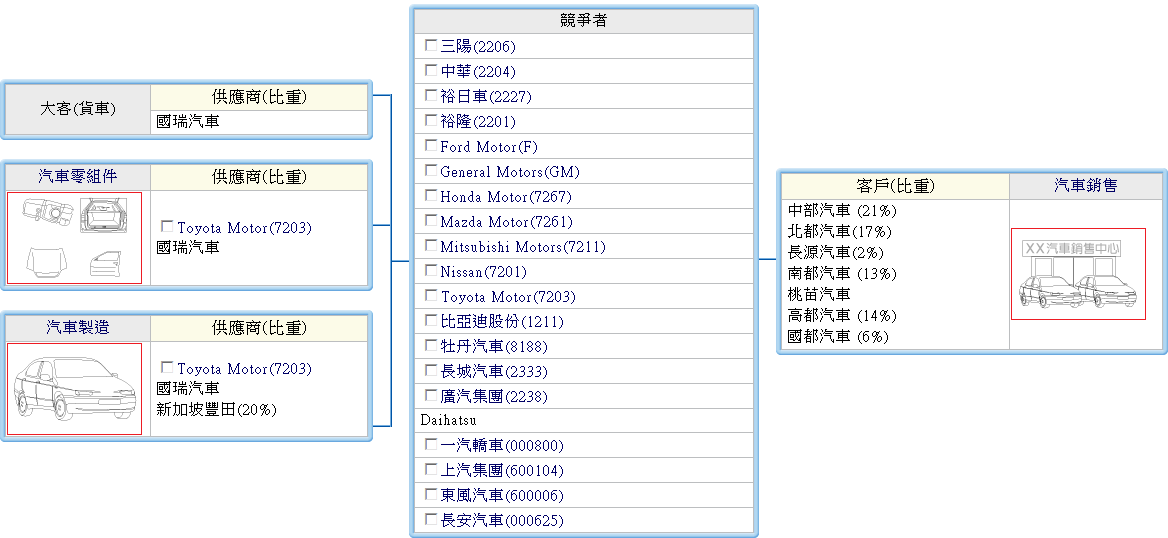Viewport: 1168px width, 538px height.
Task: Select the 東風汽車(600006) checkbox
Action: [431, 495]
